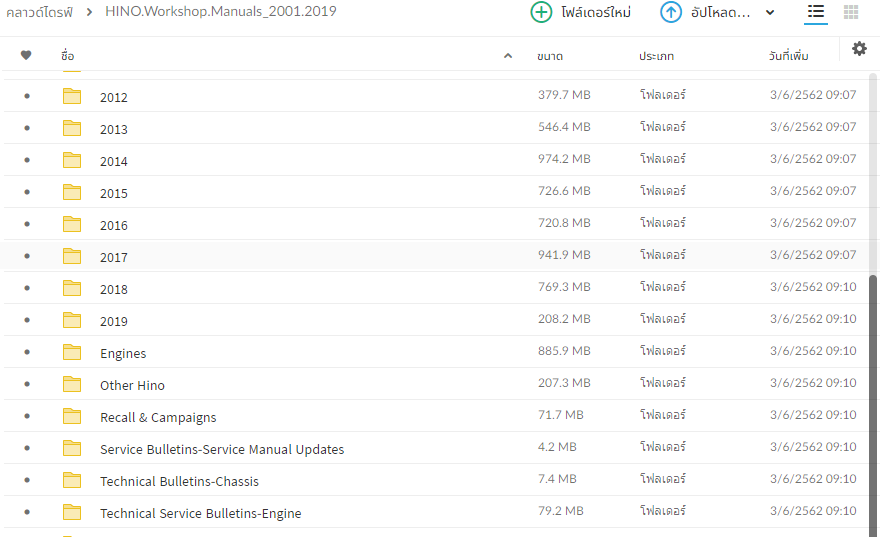Toggle favorite dot for 2015 row
This screenshot has width=889, height=537.
pos(27,192)
